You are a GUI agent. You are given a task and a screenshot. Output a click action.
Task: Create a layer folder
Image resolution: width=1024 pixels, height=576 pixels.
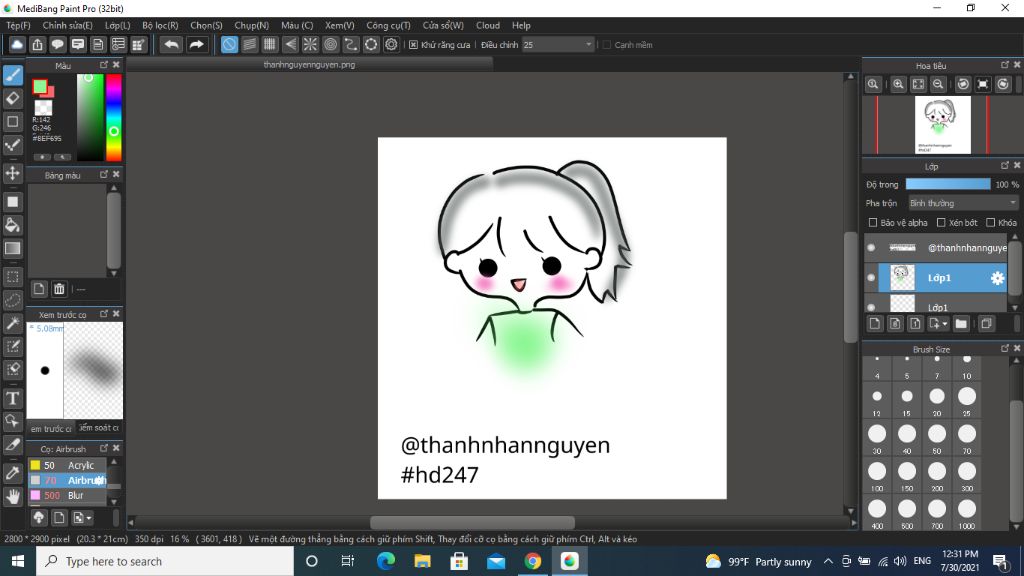click(x=961, y=323)
